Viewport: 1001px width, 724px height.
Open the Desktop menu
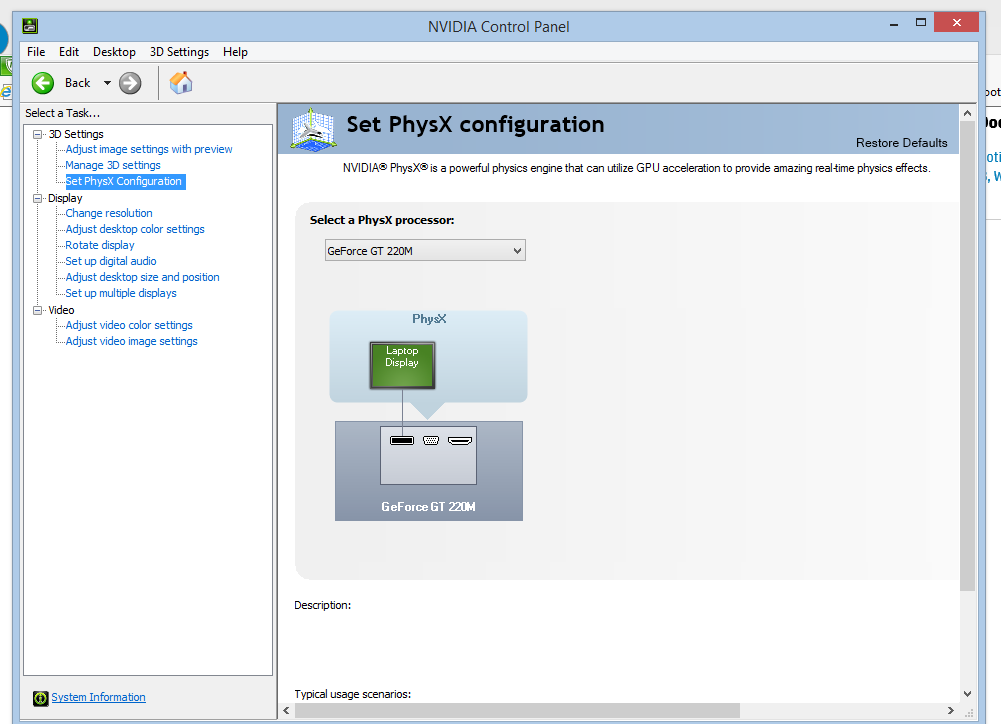point(114,51)
